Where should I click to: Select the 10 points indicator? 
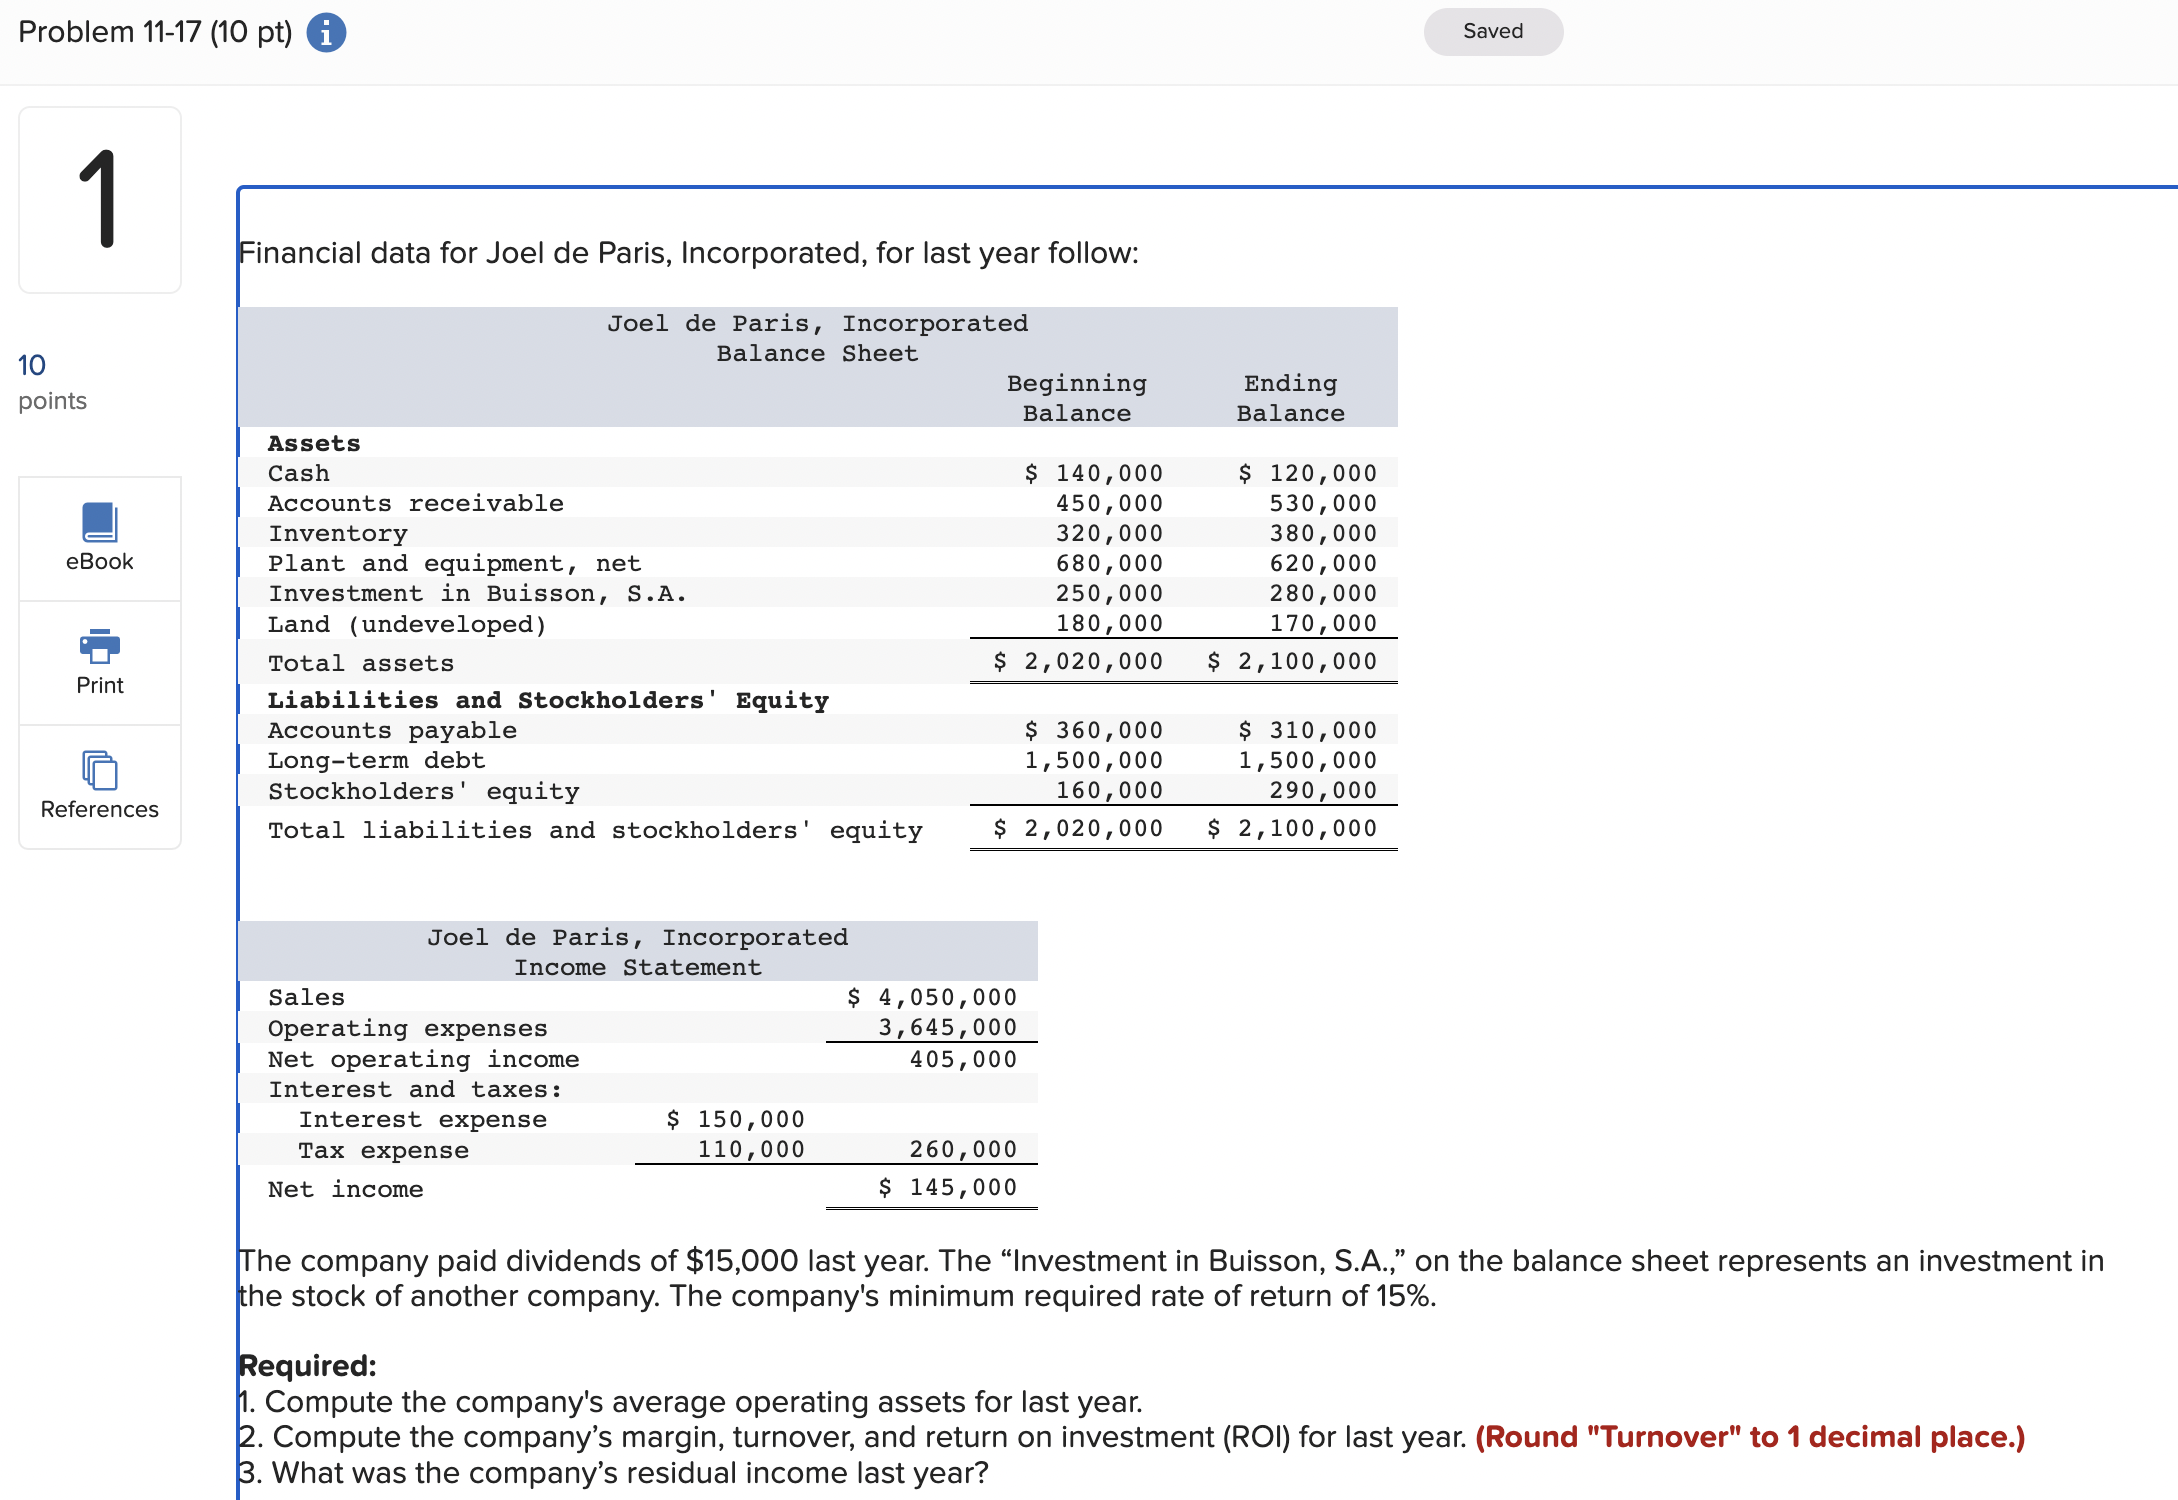tap(52, 380)
